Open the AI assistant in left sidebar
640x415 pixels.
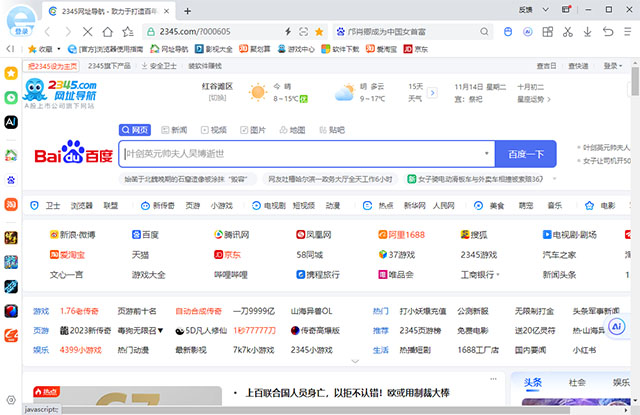pos(11,121)
